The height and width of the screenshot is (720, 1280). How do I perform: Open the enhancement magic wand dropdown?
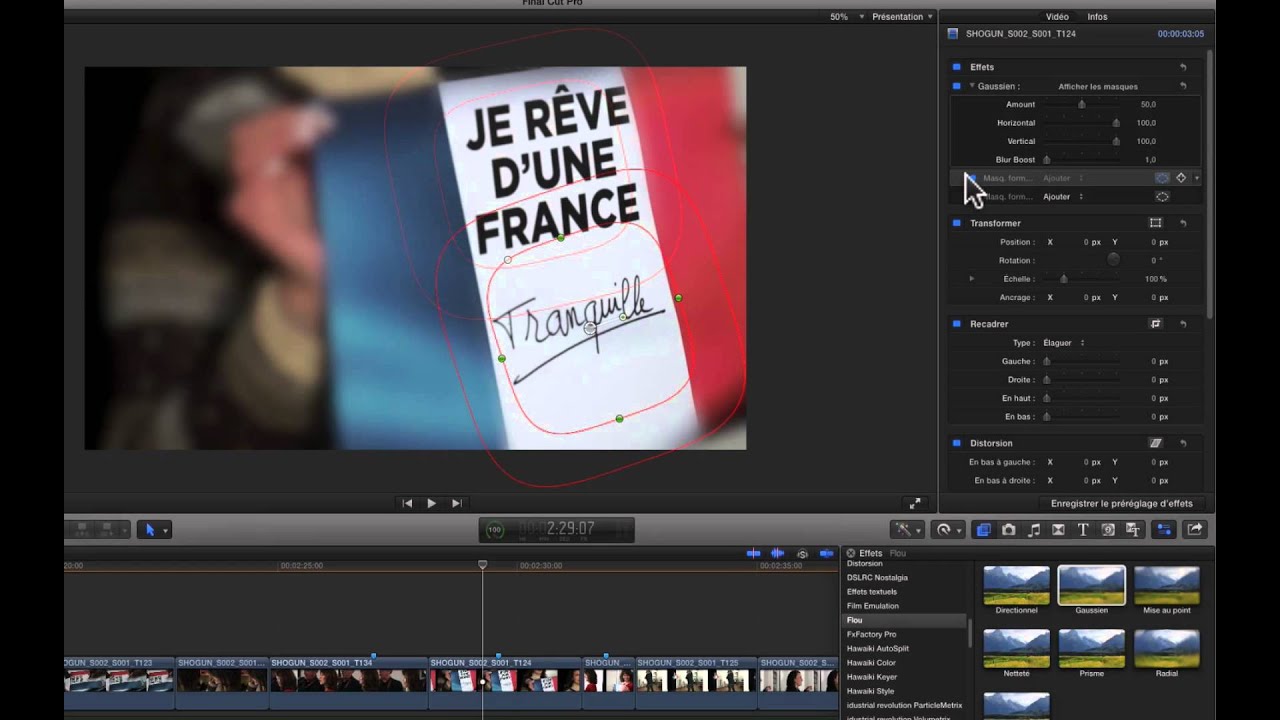point(909,530)
